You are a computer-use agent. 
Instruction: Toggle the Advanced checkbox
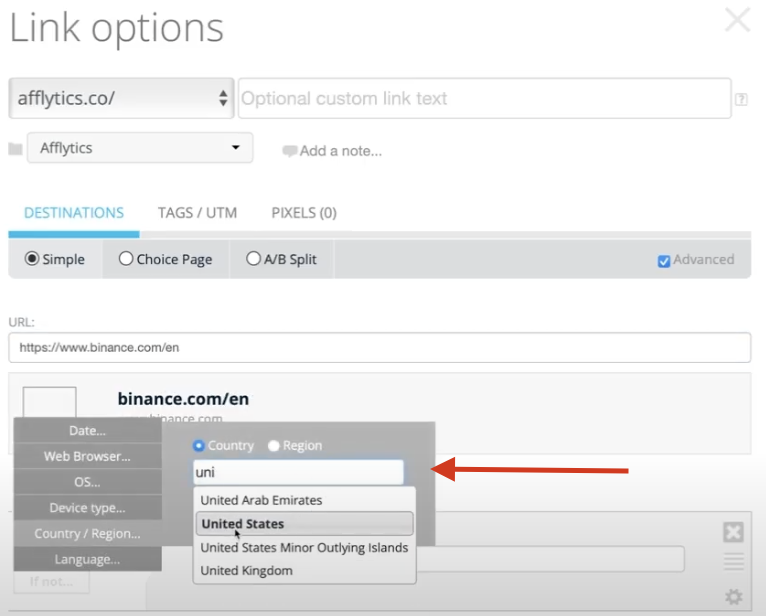[663, 261]
